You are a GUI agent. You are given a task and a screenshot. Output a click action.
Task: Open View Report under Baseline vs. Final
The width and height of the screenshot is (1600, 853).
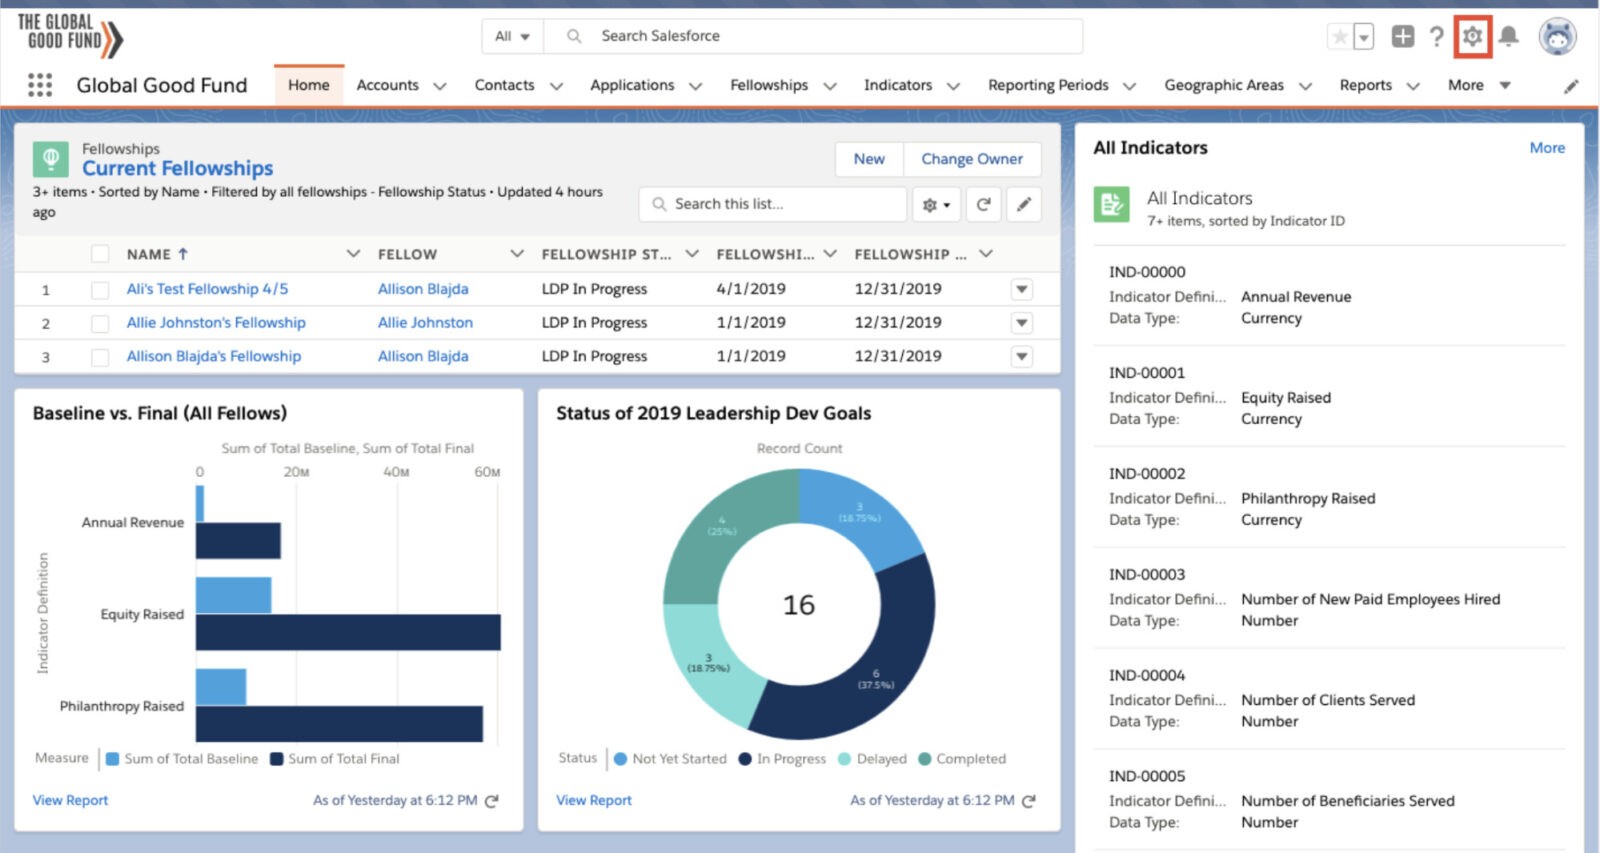(x=70, y=801)
